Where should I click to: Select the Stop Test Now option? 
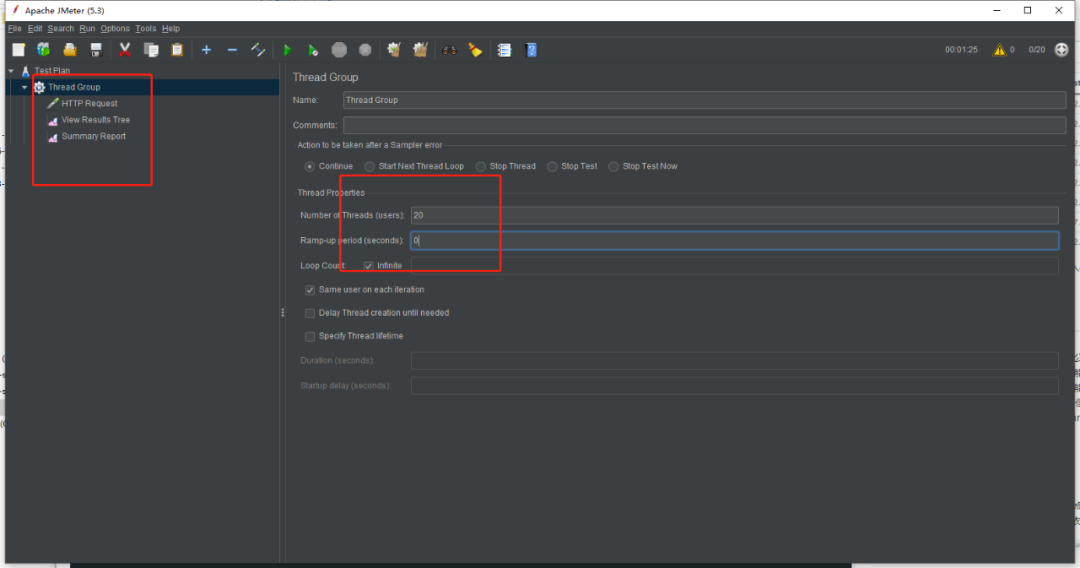tap(614, 167)
